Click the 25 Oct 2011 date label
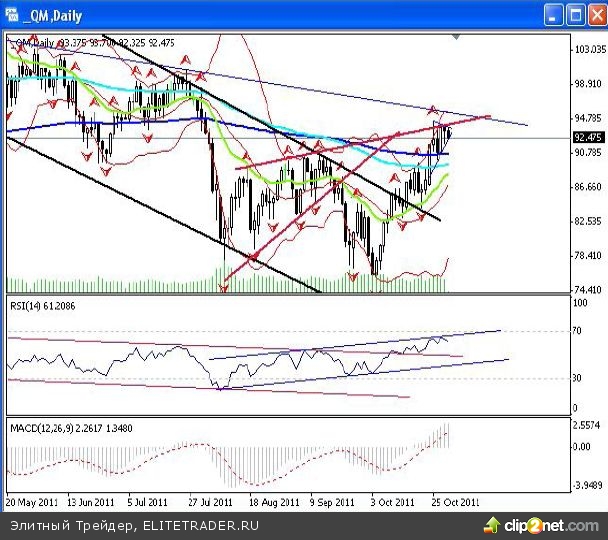The width and height of the screenshot is (608, 540). pyautogui.click(x=454, y=501)
